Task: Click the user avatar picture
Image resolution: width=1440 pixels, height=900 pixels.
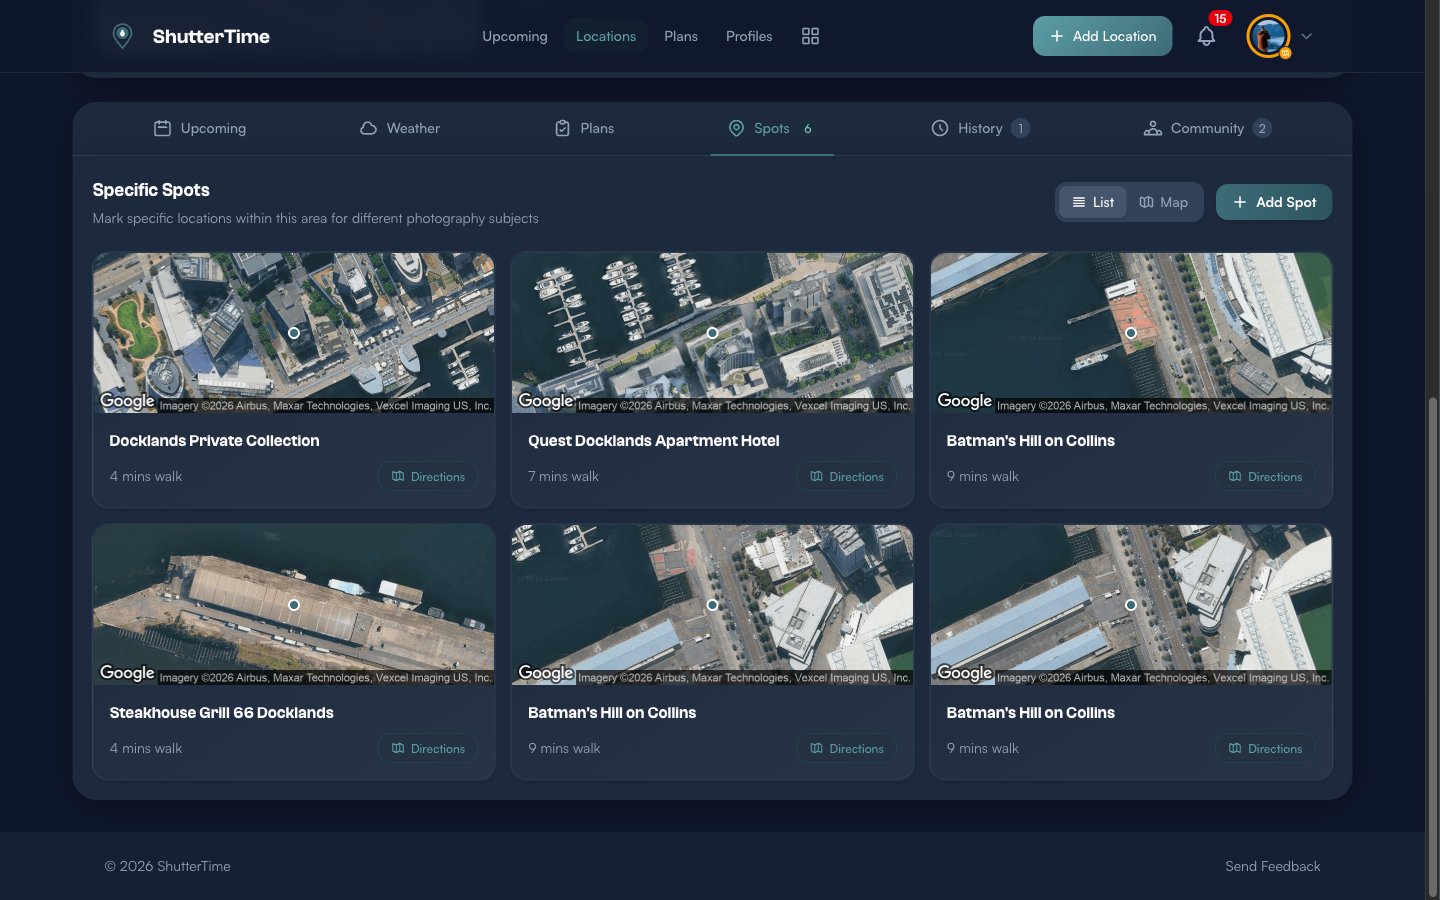Action: click(1267, 36)
